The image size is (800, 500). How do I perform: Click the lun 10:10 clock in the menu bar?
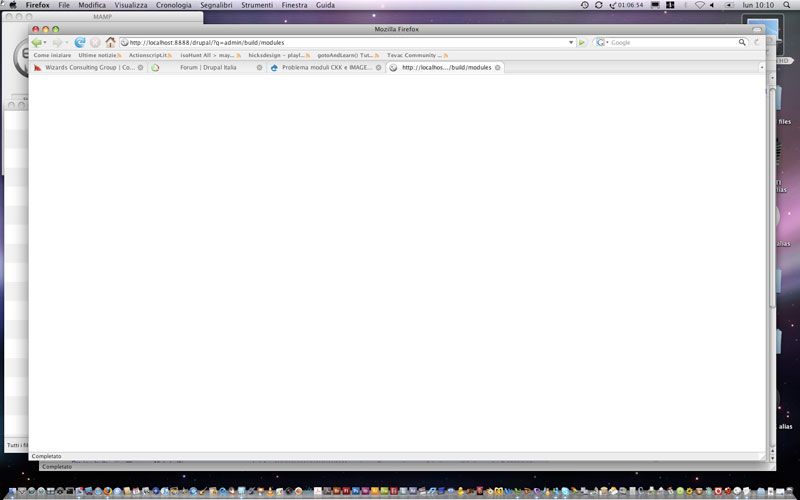(x=758, y=5)
